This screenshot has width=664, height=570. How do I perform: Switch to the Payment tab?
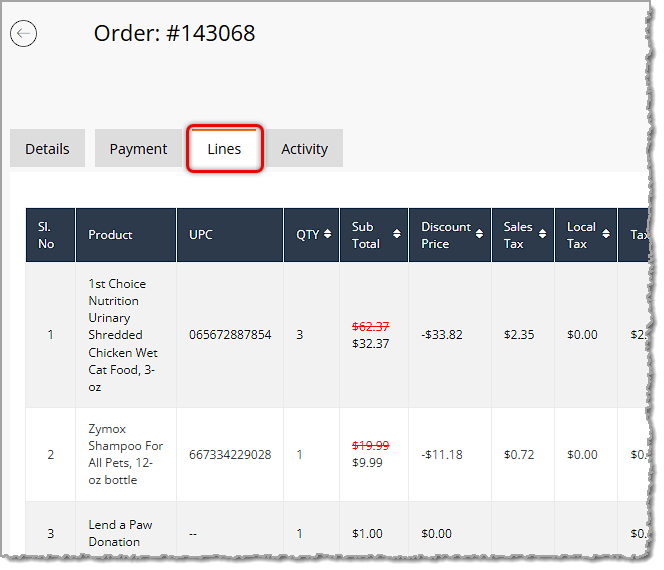tap(138, 149)
